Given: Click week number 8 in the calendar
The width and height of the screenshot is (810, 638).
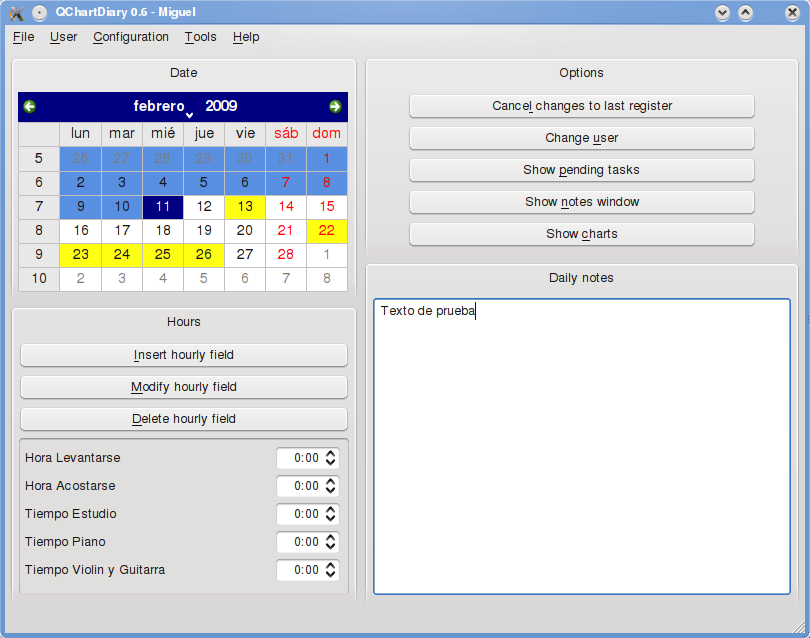Looking at the screenshot, I should (39, 231).
